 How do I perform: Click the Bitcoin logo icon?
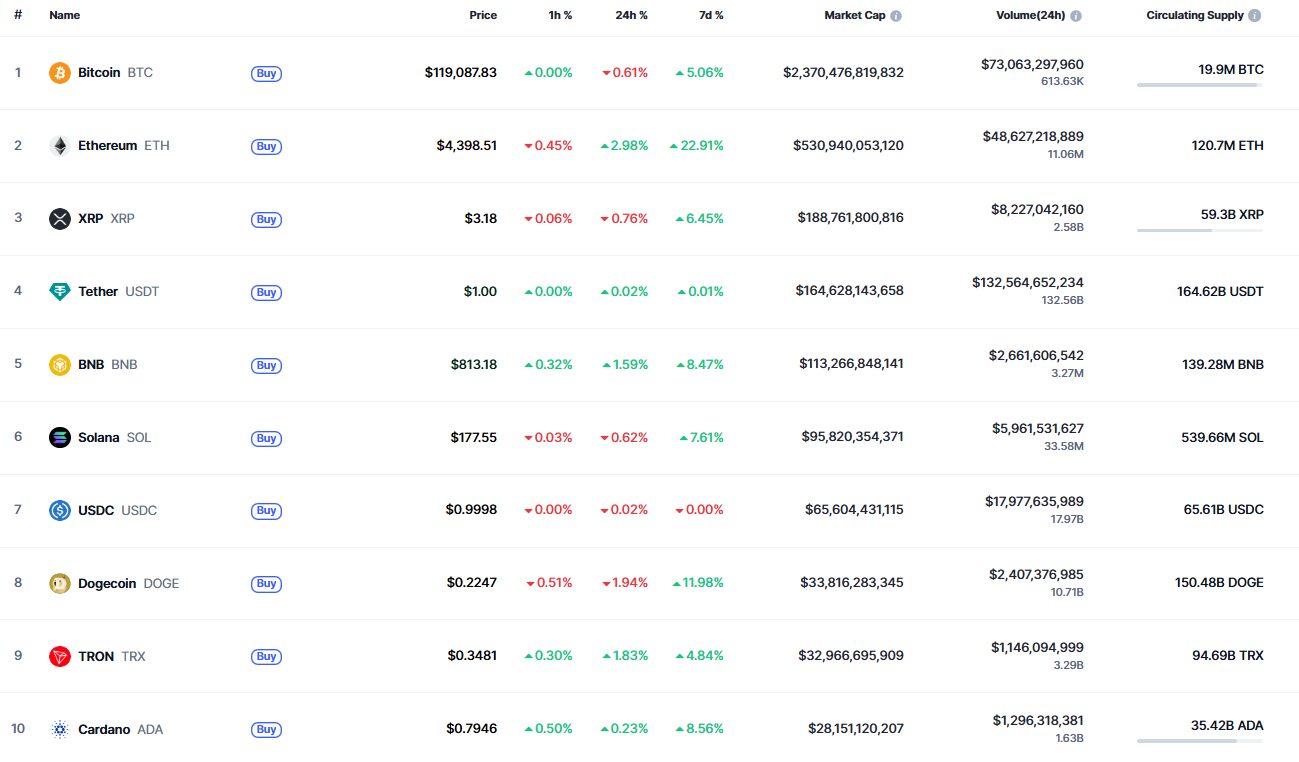pos(60,73)
